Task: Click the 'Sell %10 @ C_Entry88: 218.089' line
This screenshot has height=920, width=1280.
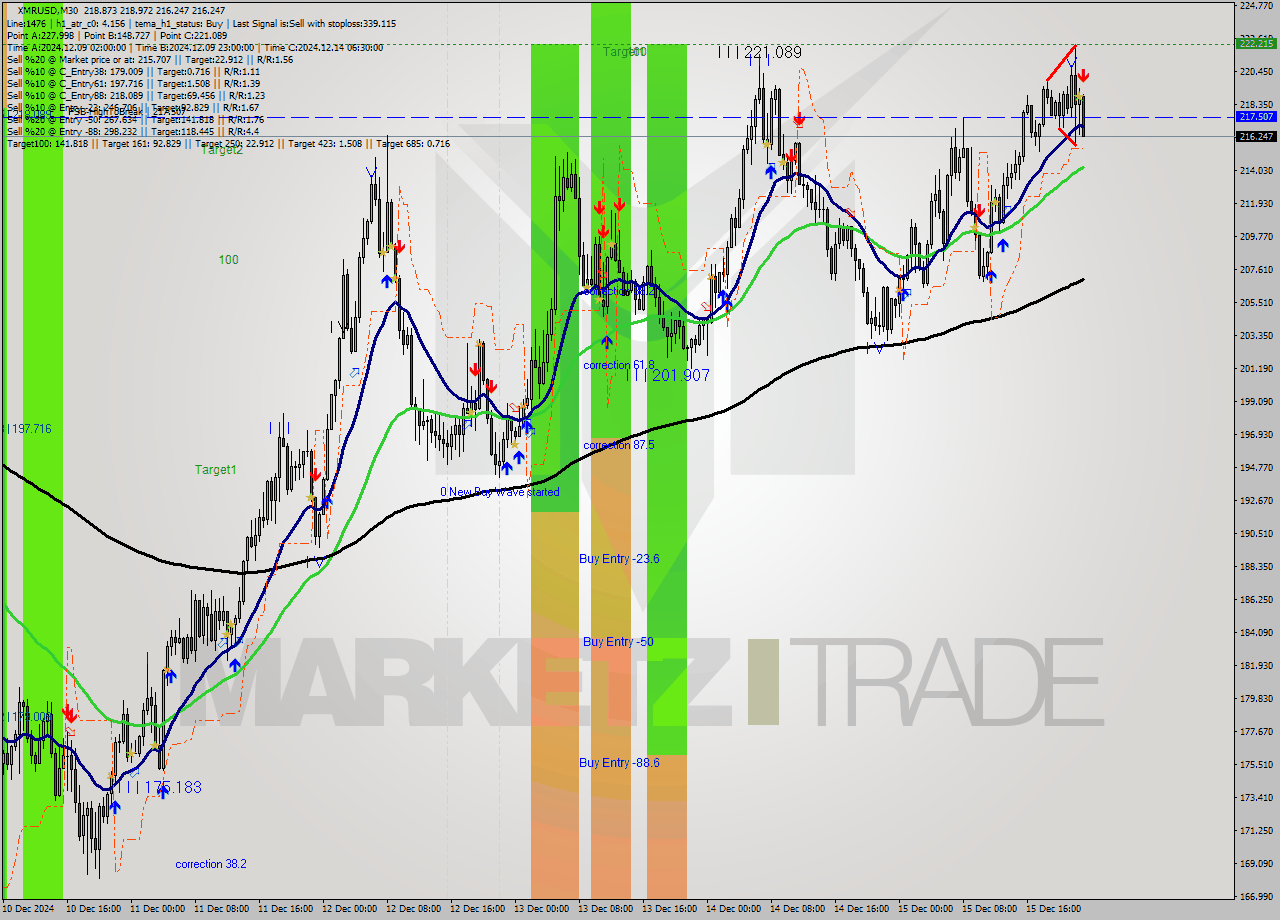Action: point(136,95)
